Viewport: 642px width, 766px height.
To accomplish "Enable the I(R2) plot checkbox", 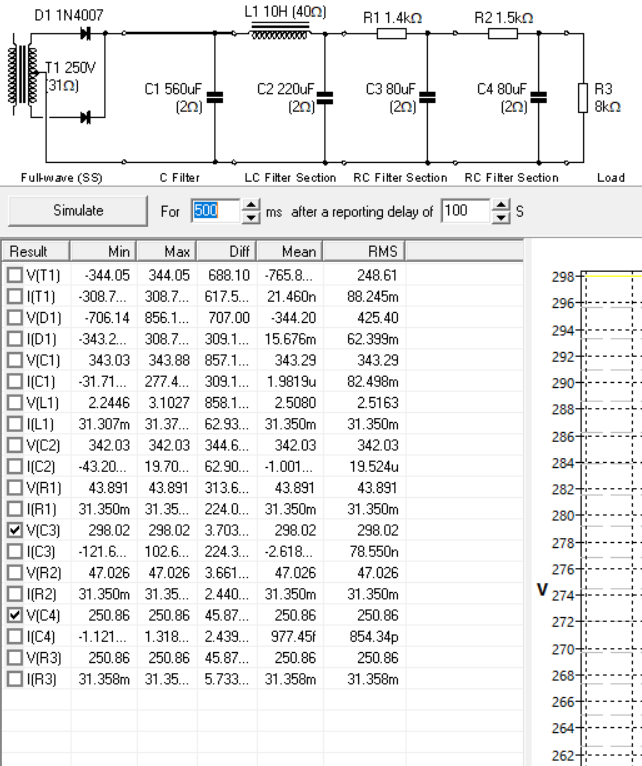I will (x=15, y=594).
